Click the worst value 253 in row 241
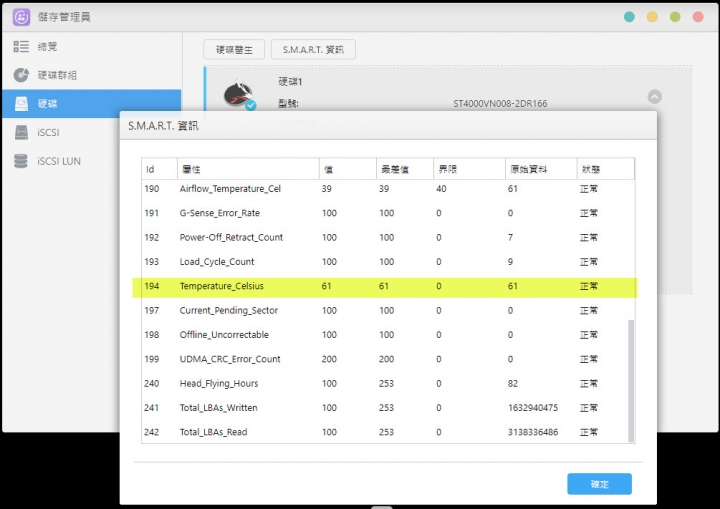The image size is (720, 509). pyautogui.click(x=387, y=408)
